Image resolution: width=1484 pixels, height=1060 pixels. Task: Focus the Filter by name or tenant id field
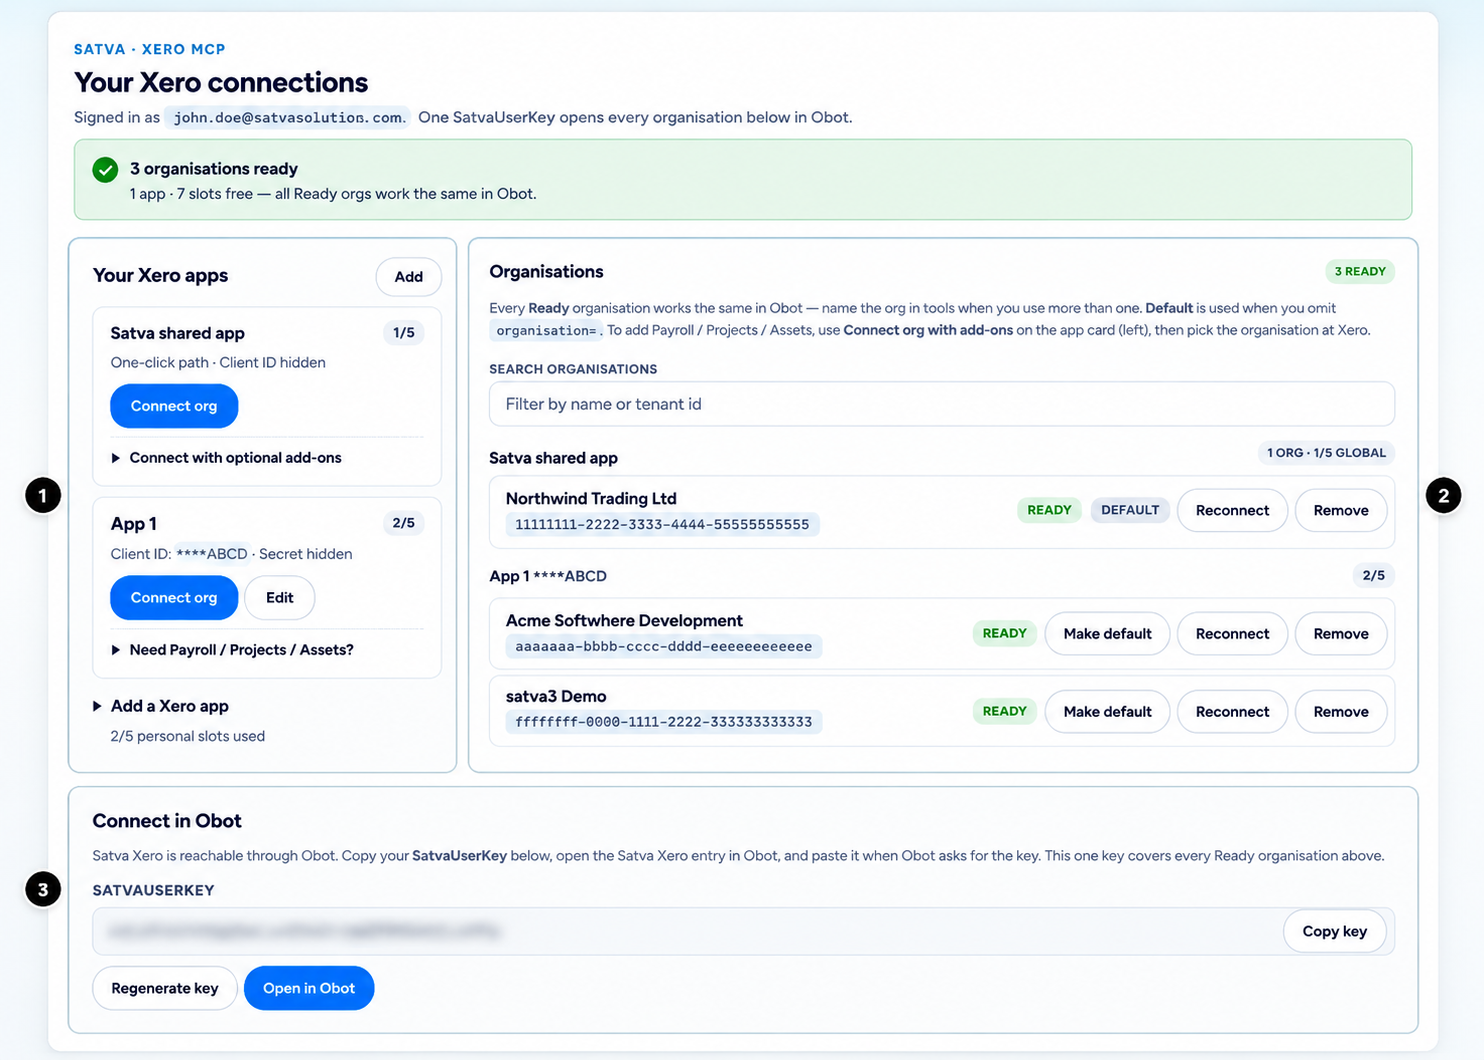point(941,404)
